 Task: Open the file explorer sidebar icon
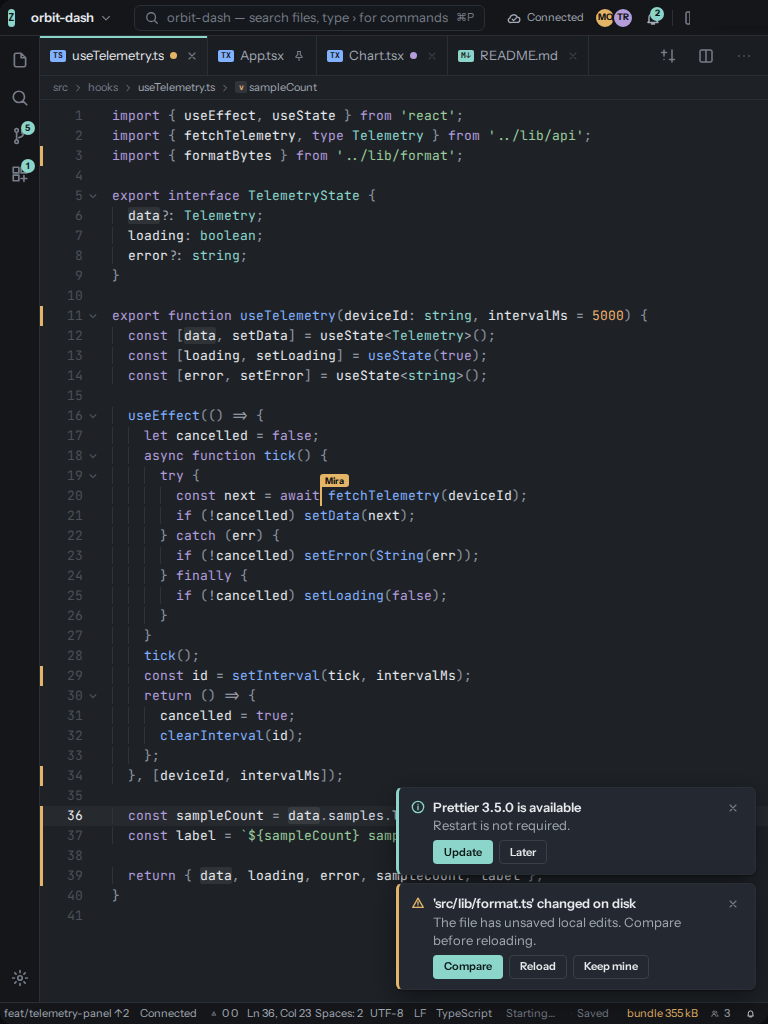point(20,61)
